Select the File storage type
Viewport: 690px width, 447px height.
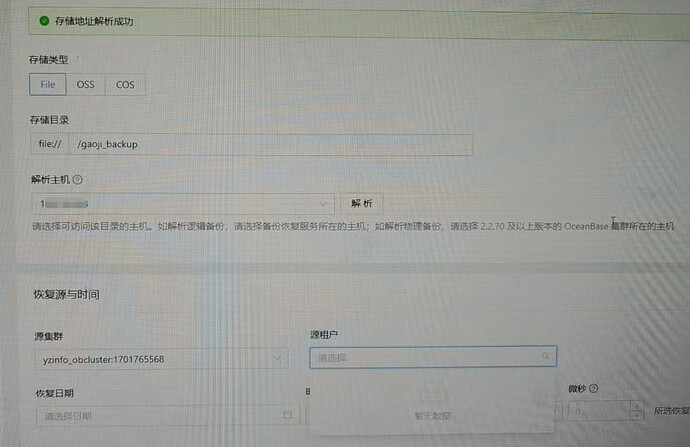(48, 84)
